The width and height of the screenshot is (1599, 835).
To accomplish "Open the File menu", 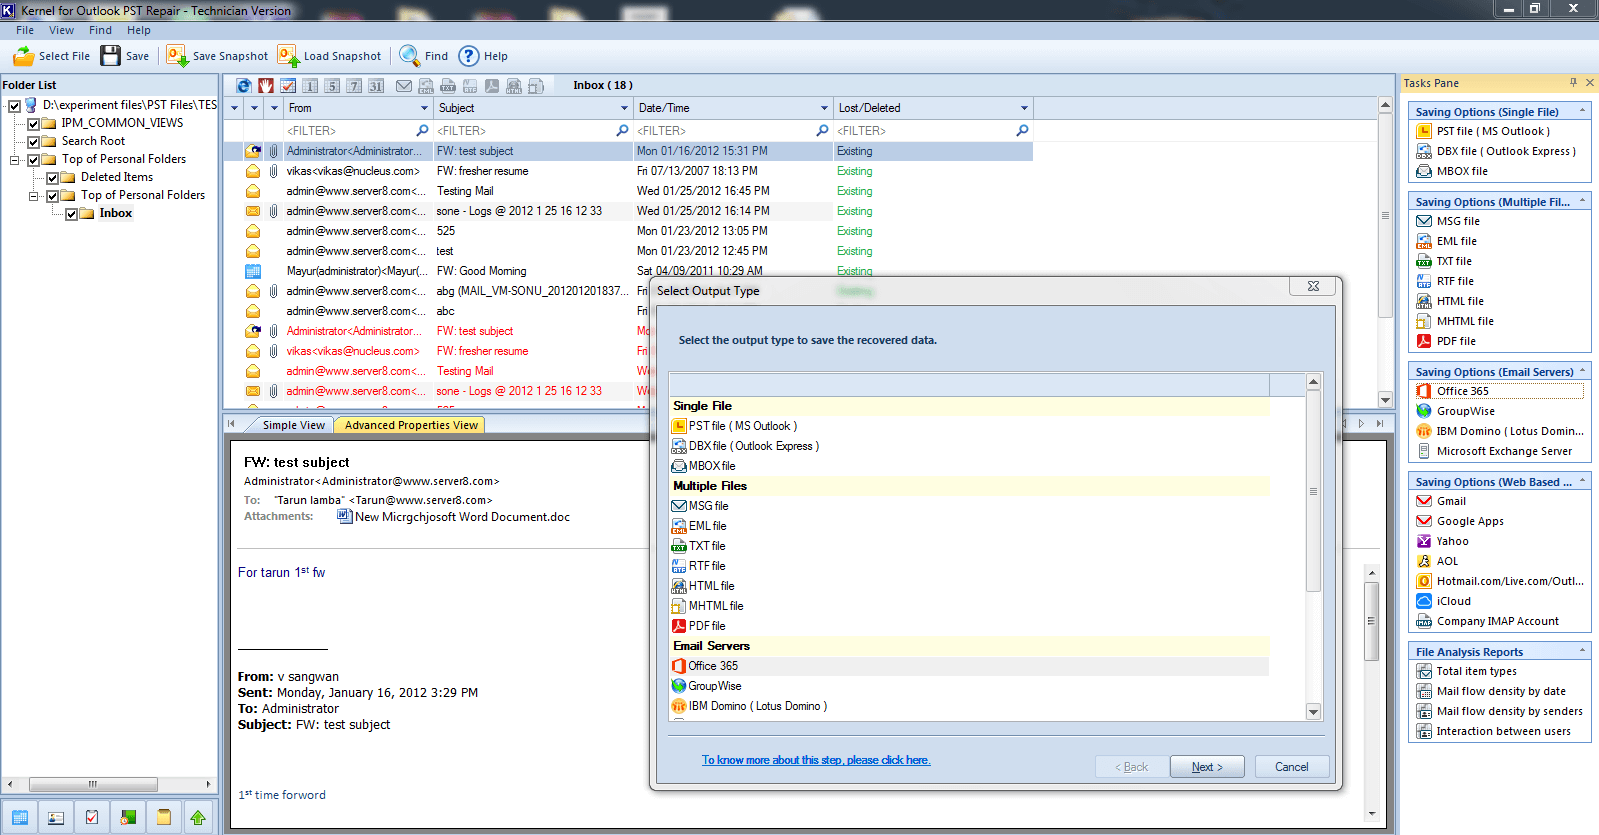I will click(x=25, y=30).
